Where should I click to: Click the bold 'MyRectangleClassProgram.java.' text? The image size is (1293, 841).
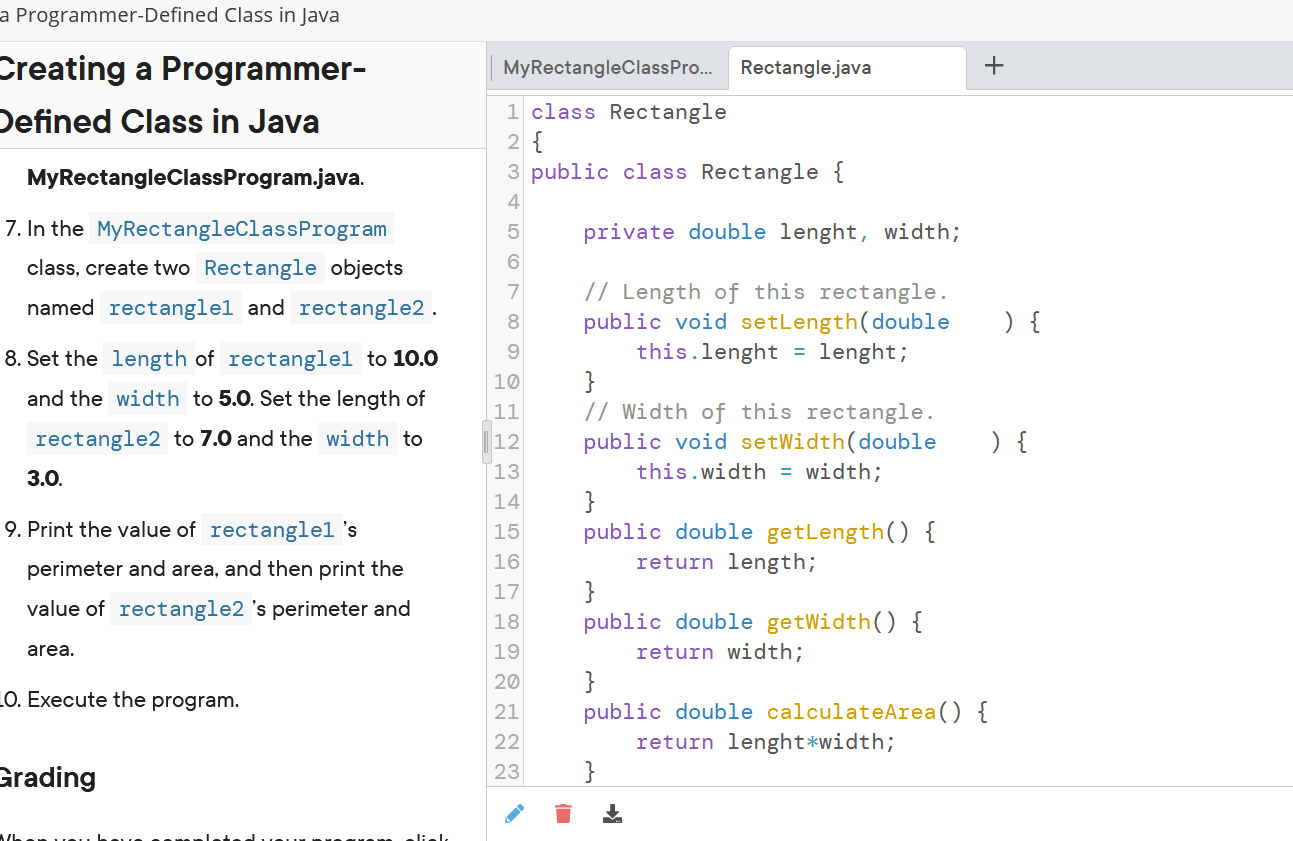pyautogui.click(x=196, y=178)
